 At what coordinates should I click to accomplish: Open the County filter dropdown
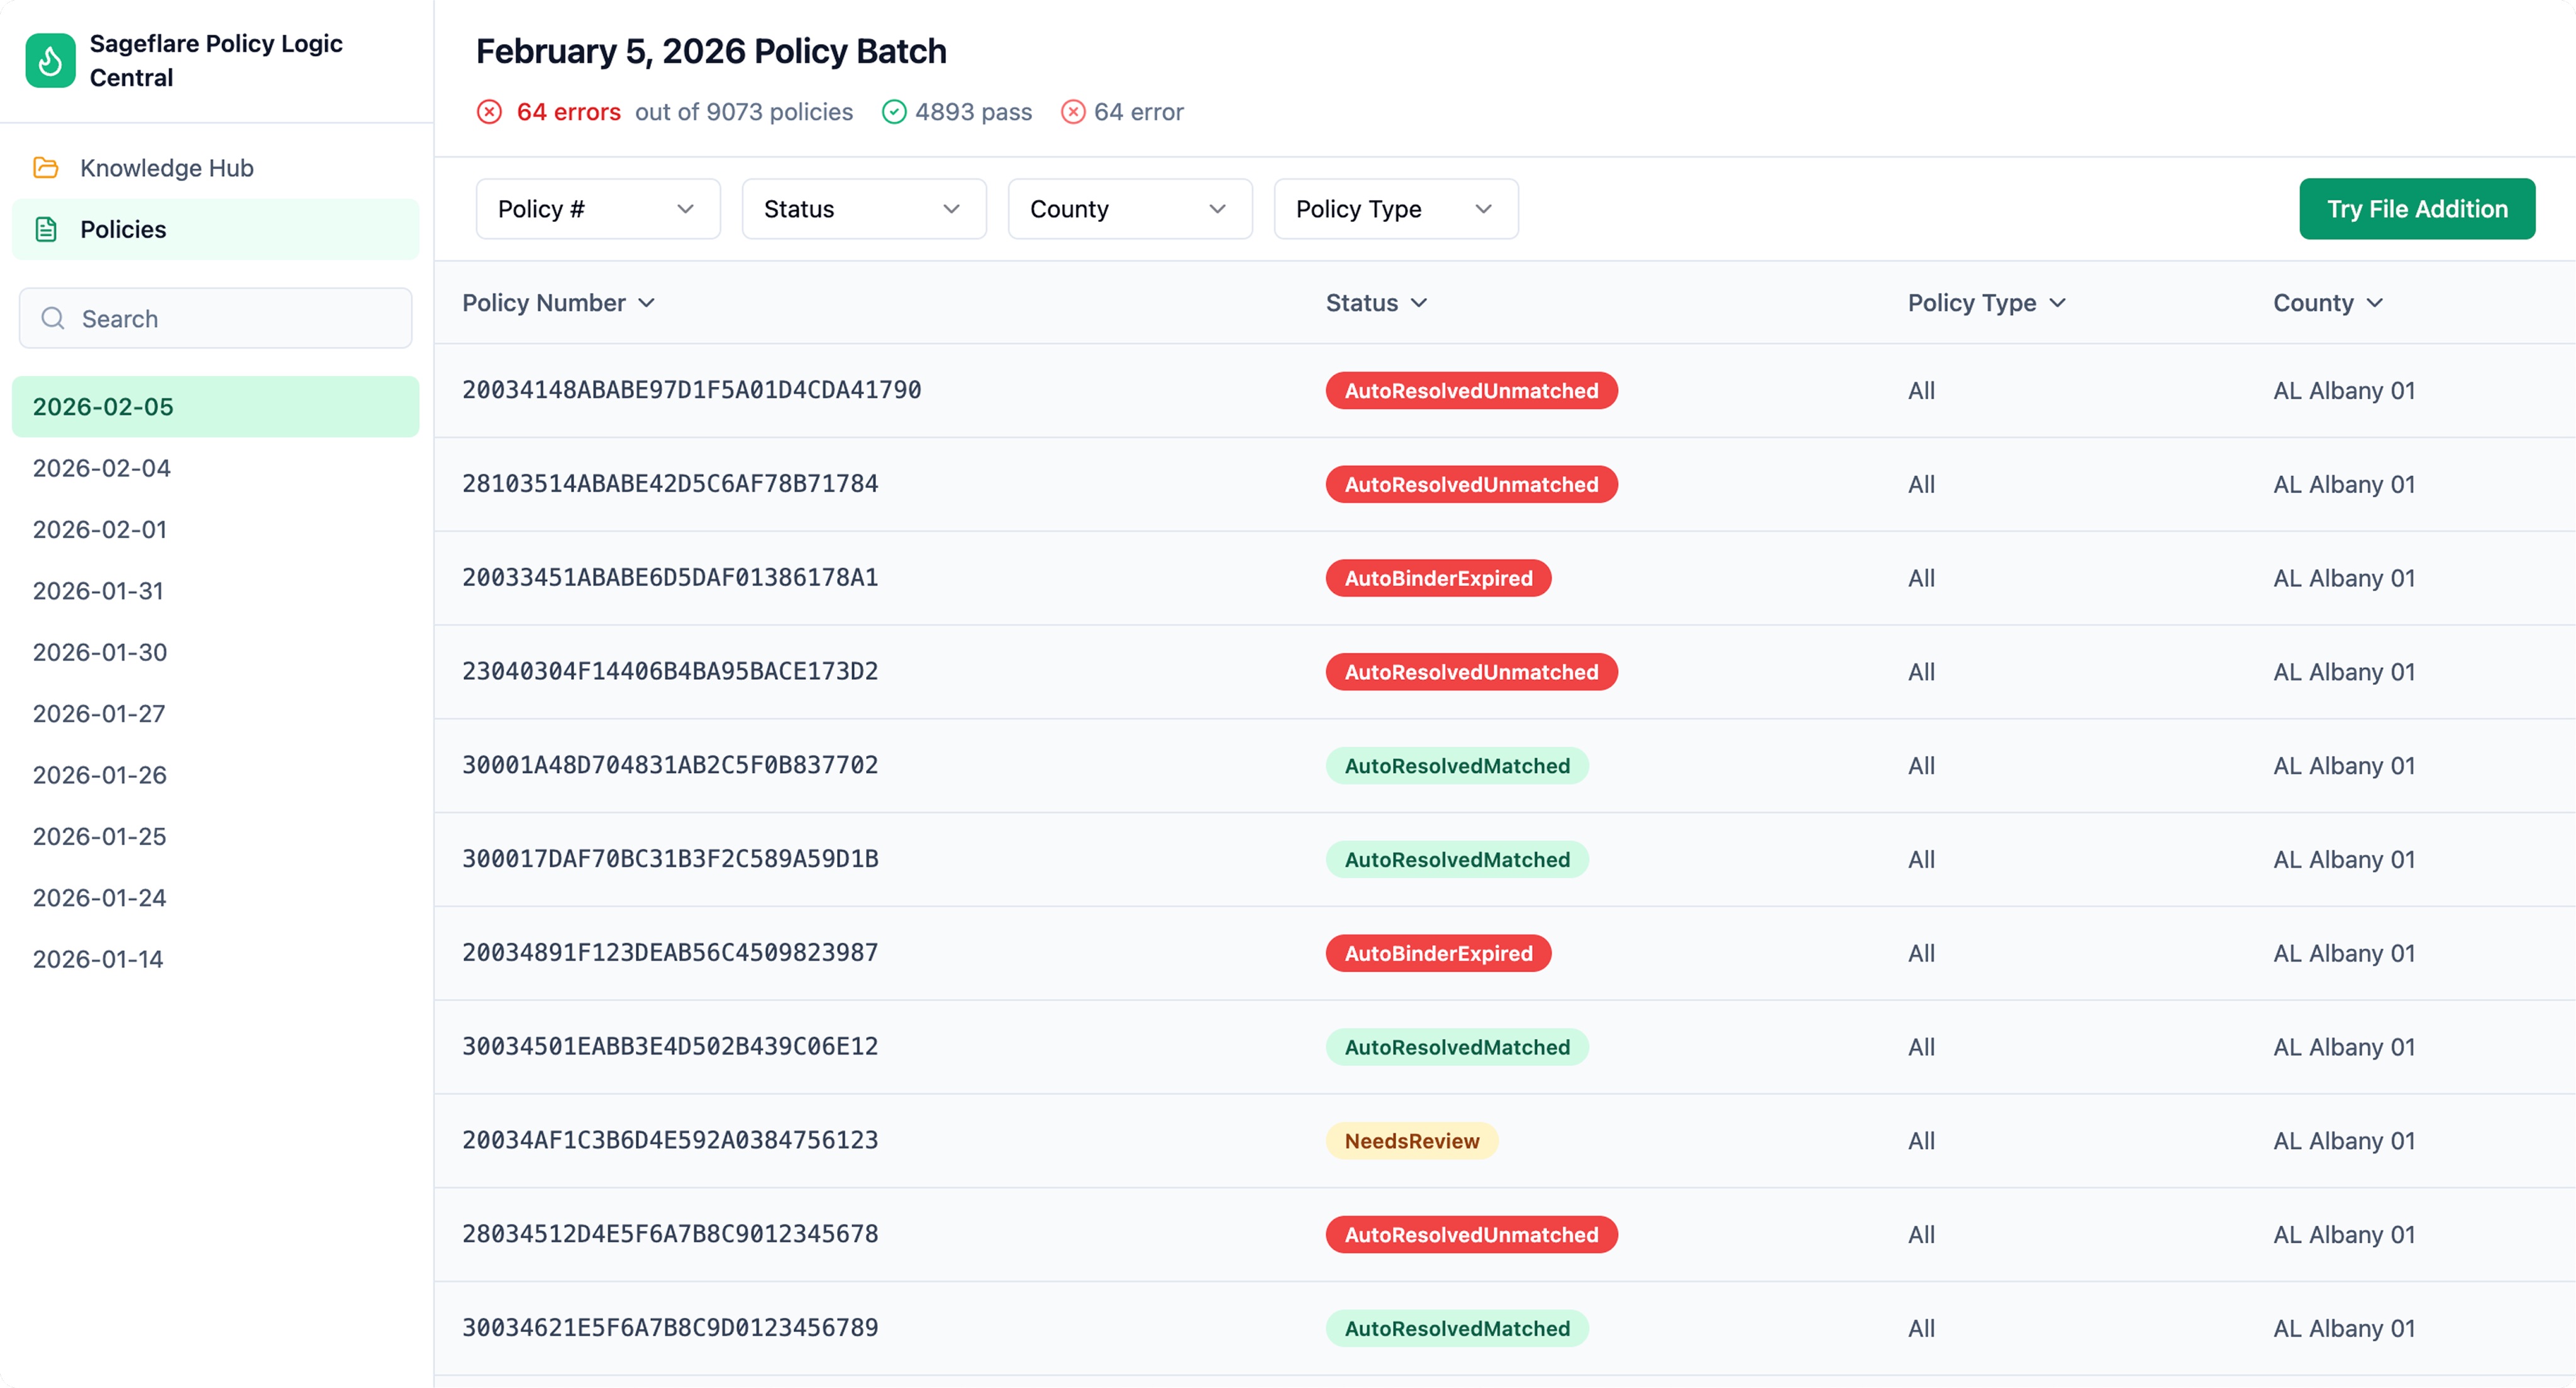(x=1130, y=209)
